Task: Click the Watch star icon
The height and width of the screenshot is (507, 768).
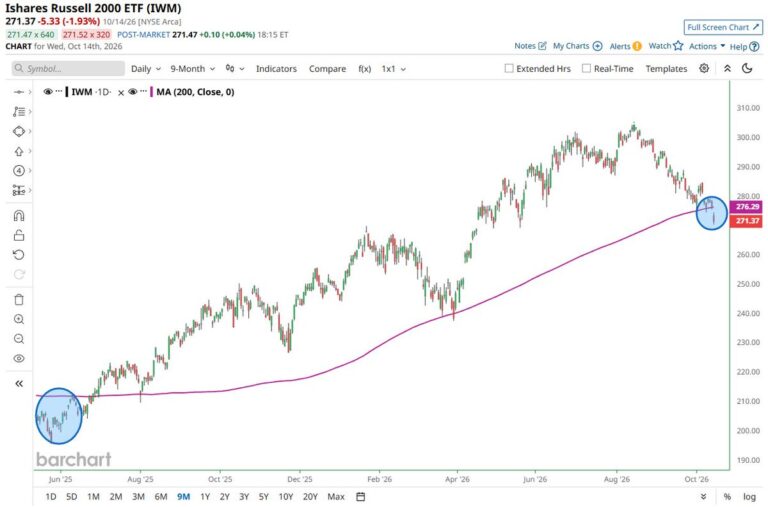Action: (678, 46)
